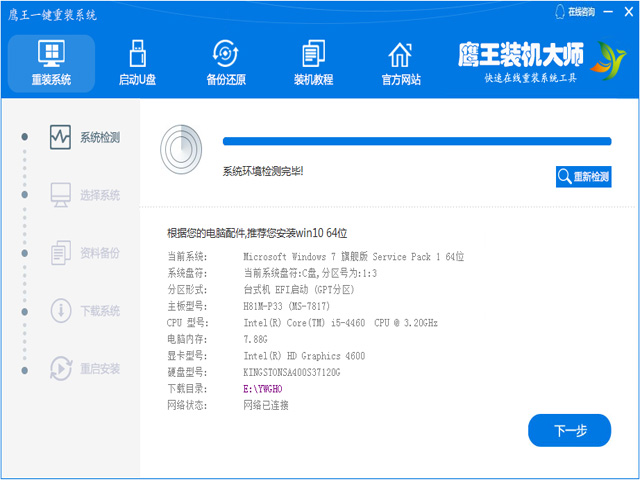Click the 系统检测 heartbeat monitor icon

point(61,137)
